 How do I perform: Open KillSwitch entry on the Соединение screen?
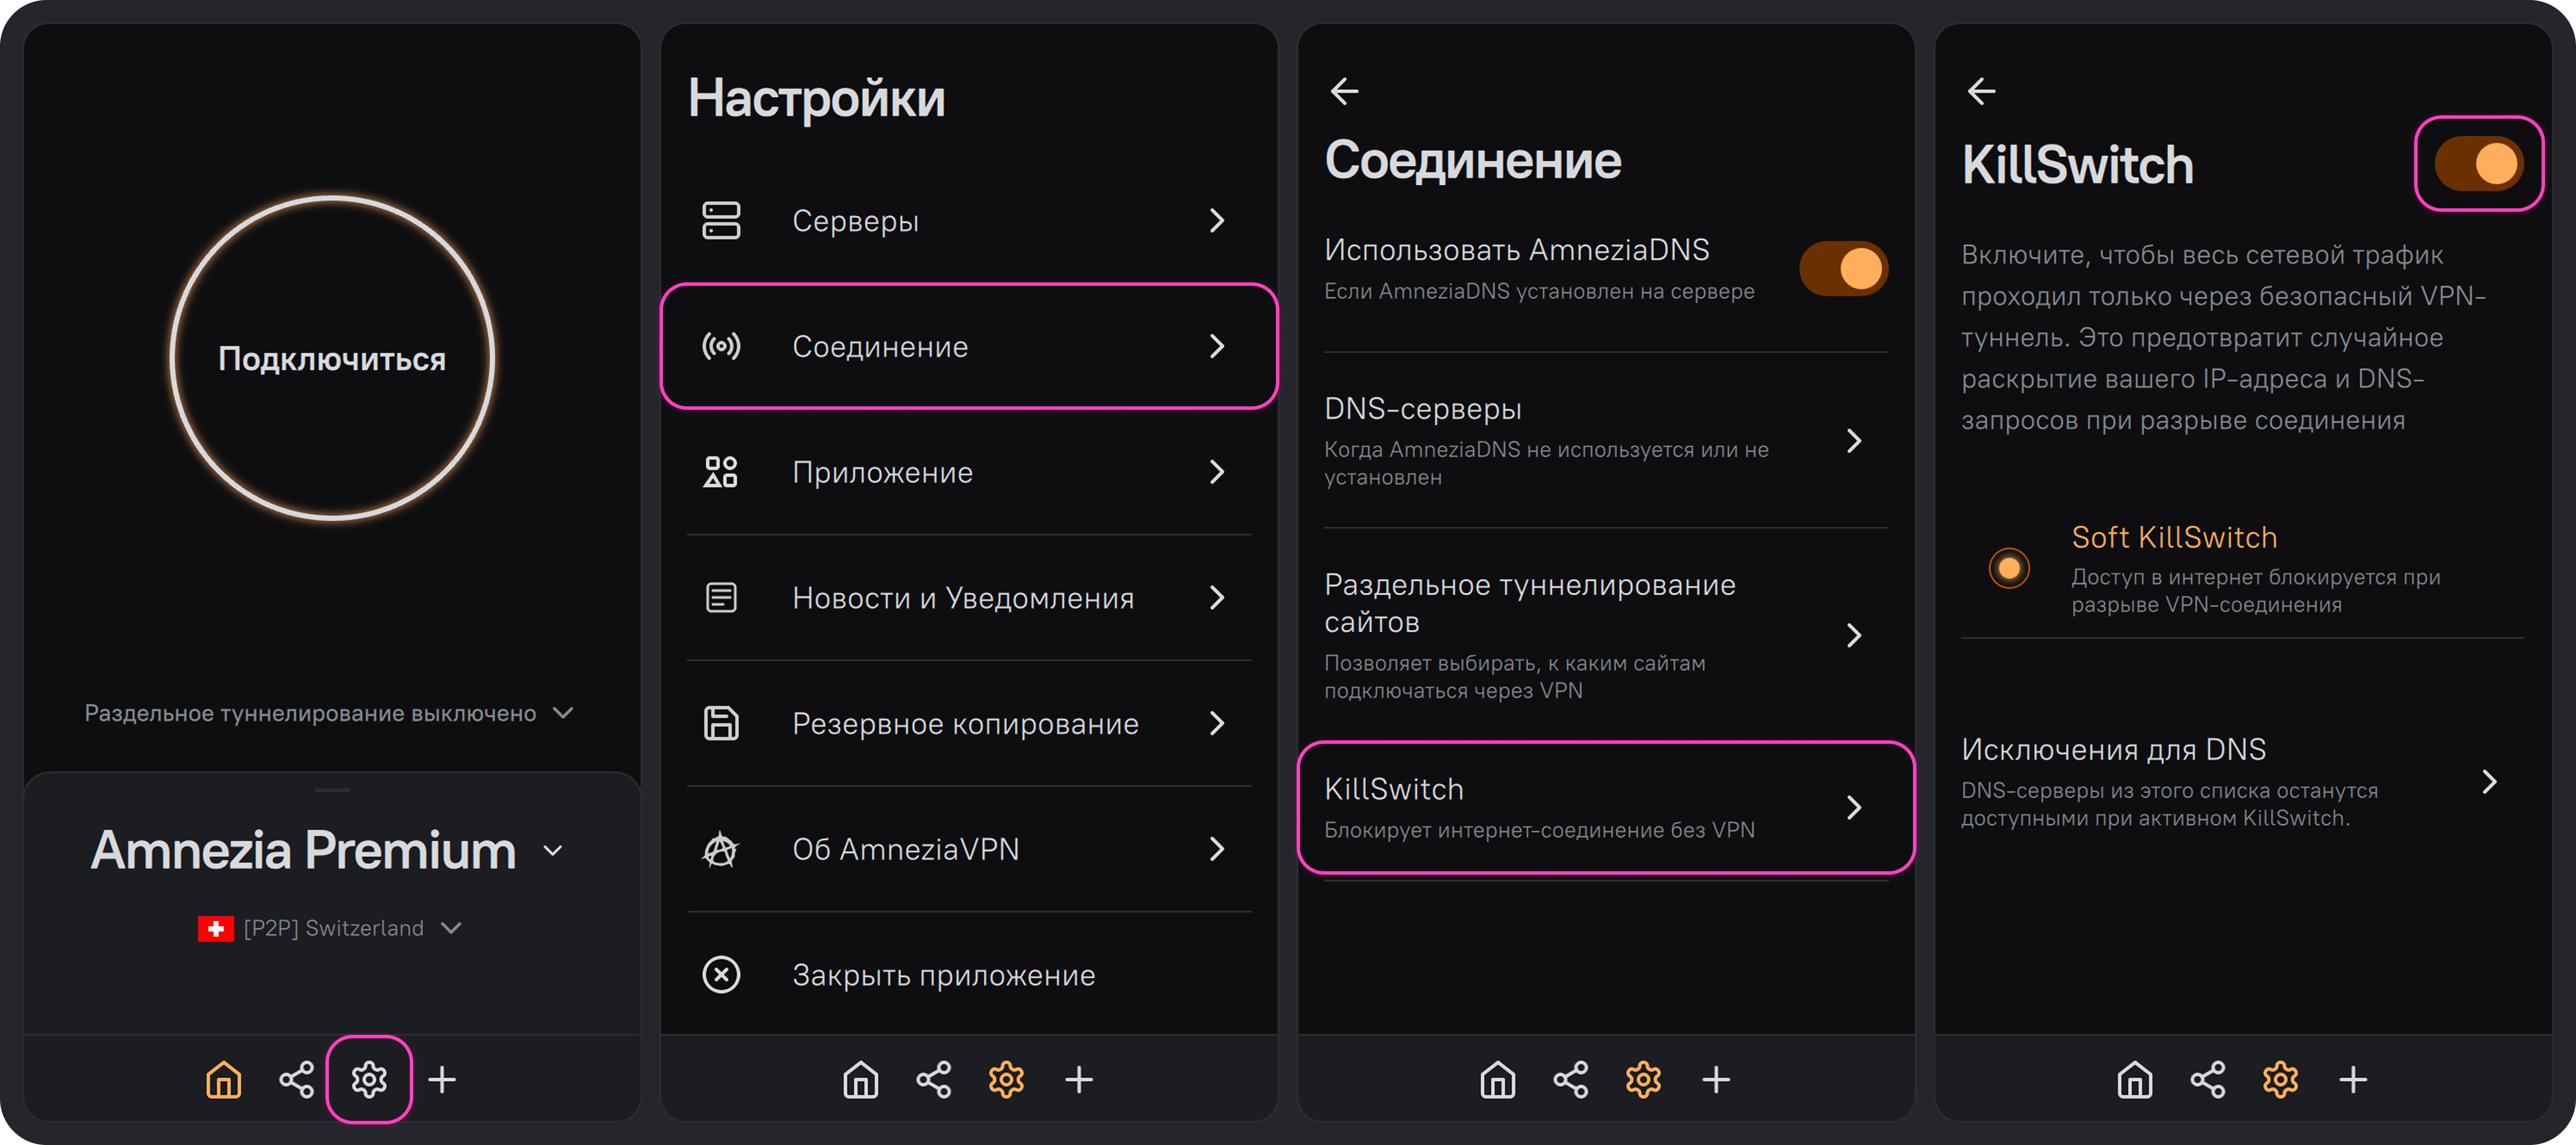tap(1606, 807)
